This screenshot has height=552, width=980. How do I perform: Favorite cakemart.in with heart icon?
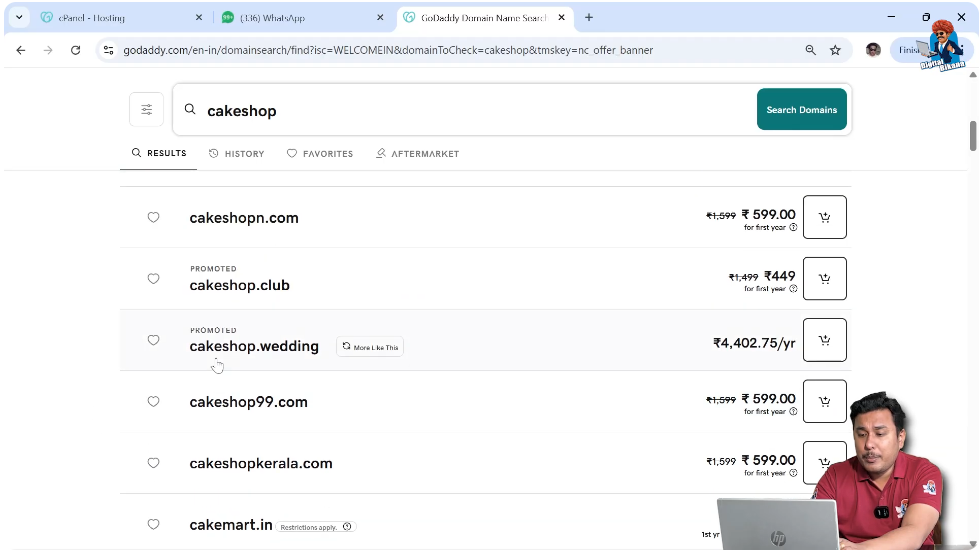point(153,524)
